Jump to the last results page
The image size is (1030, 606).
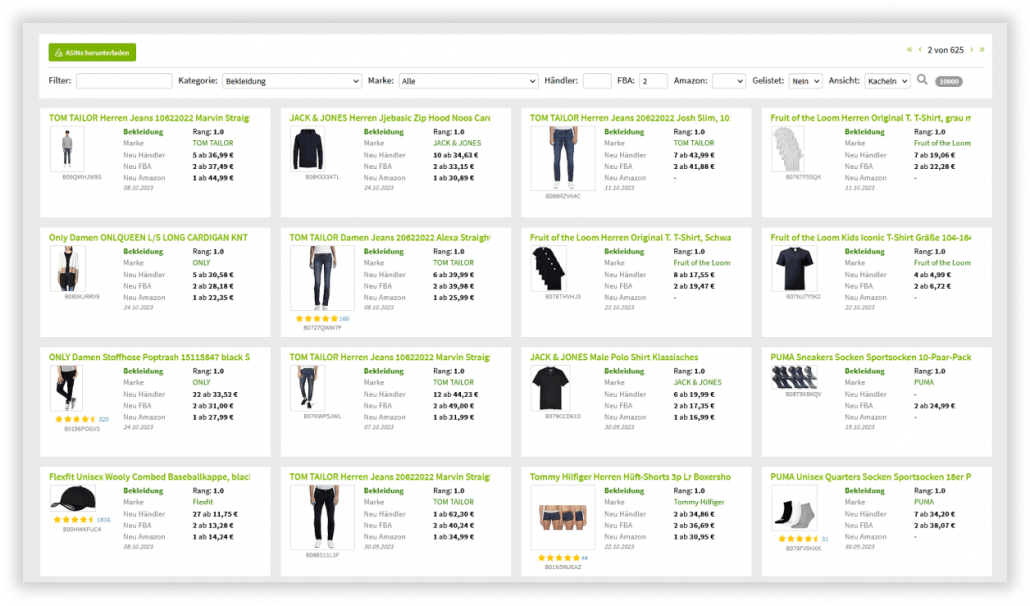coord(982,50)
